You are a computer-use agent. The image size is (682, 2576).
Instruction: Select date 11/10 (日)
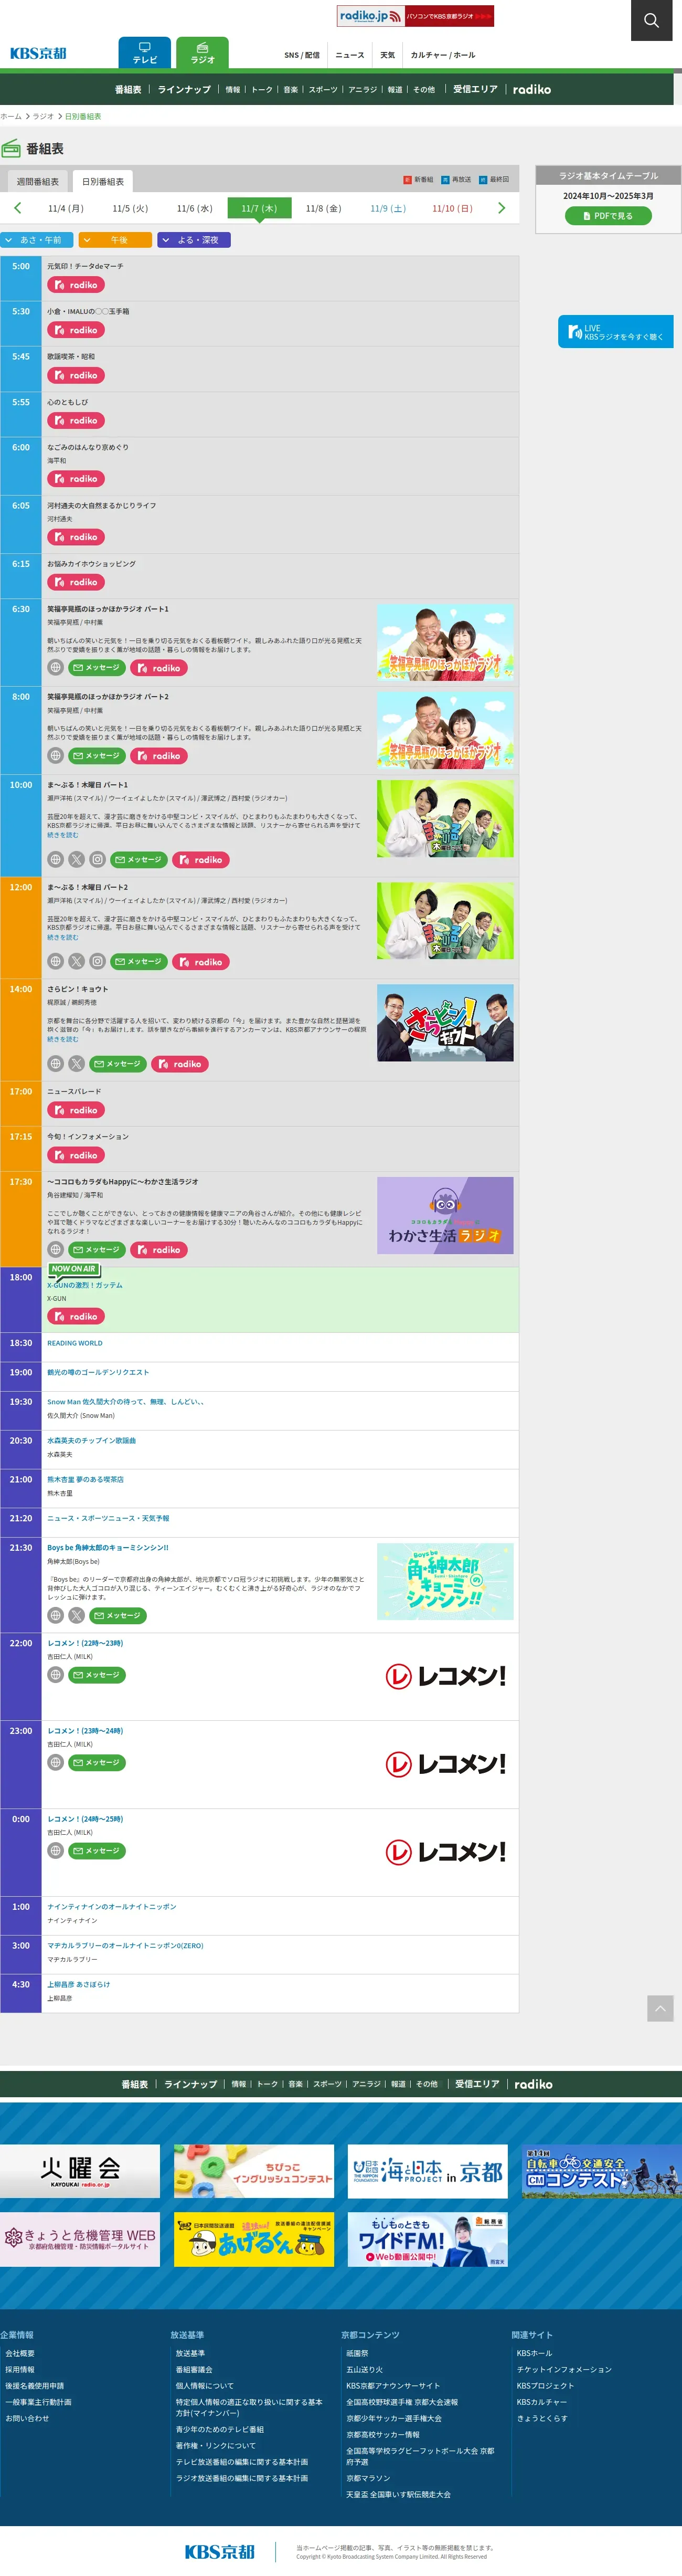click(x=452, y=209)
